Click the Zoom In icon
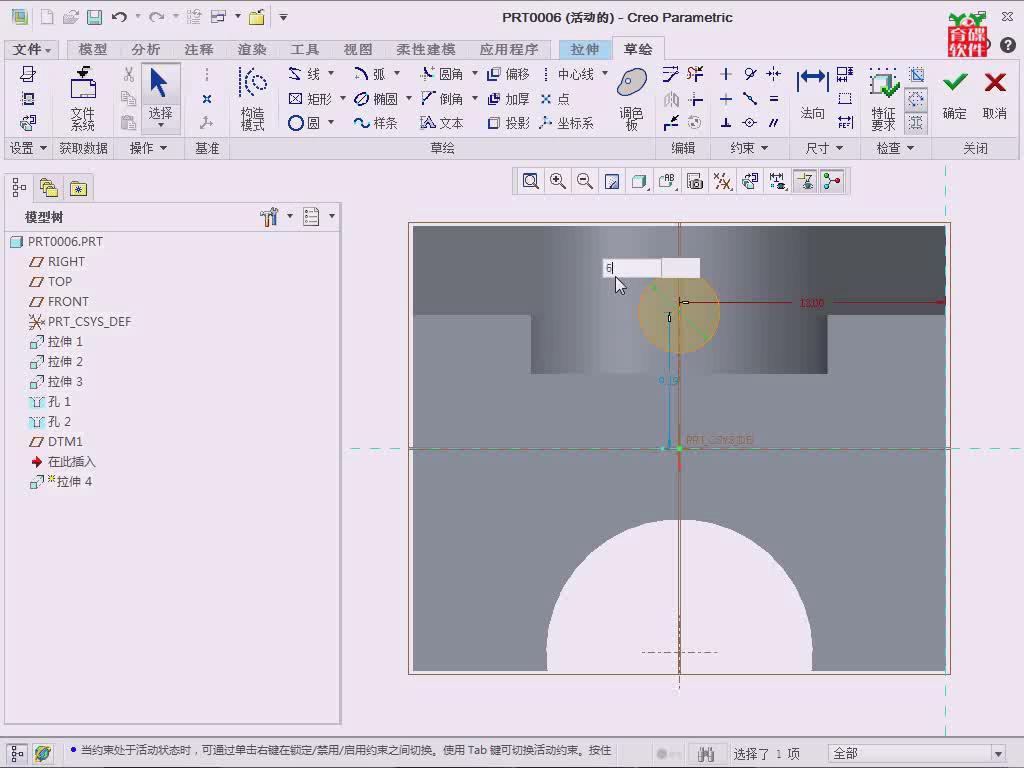This screenshot has width=1024, height=768. (x=558, y=181)
